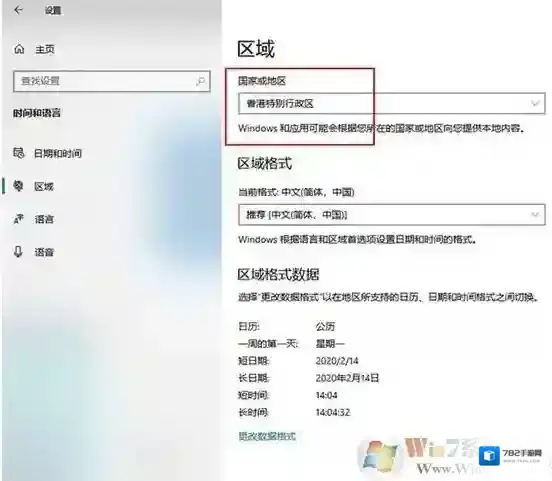Click the 语音 microphone icon
This screenshot has width=552, height=481.
point(18,251)
